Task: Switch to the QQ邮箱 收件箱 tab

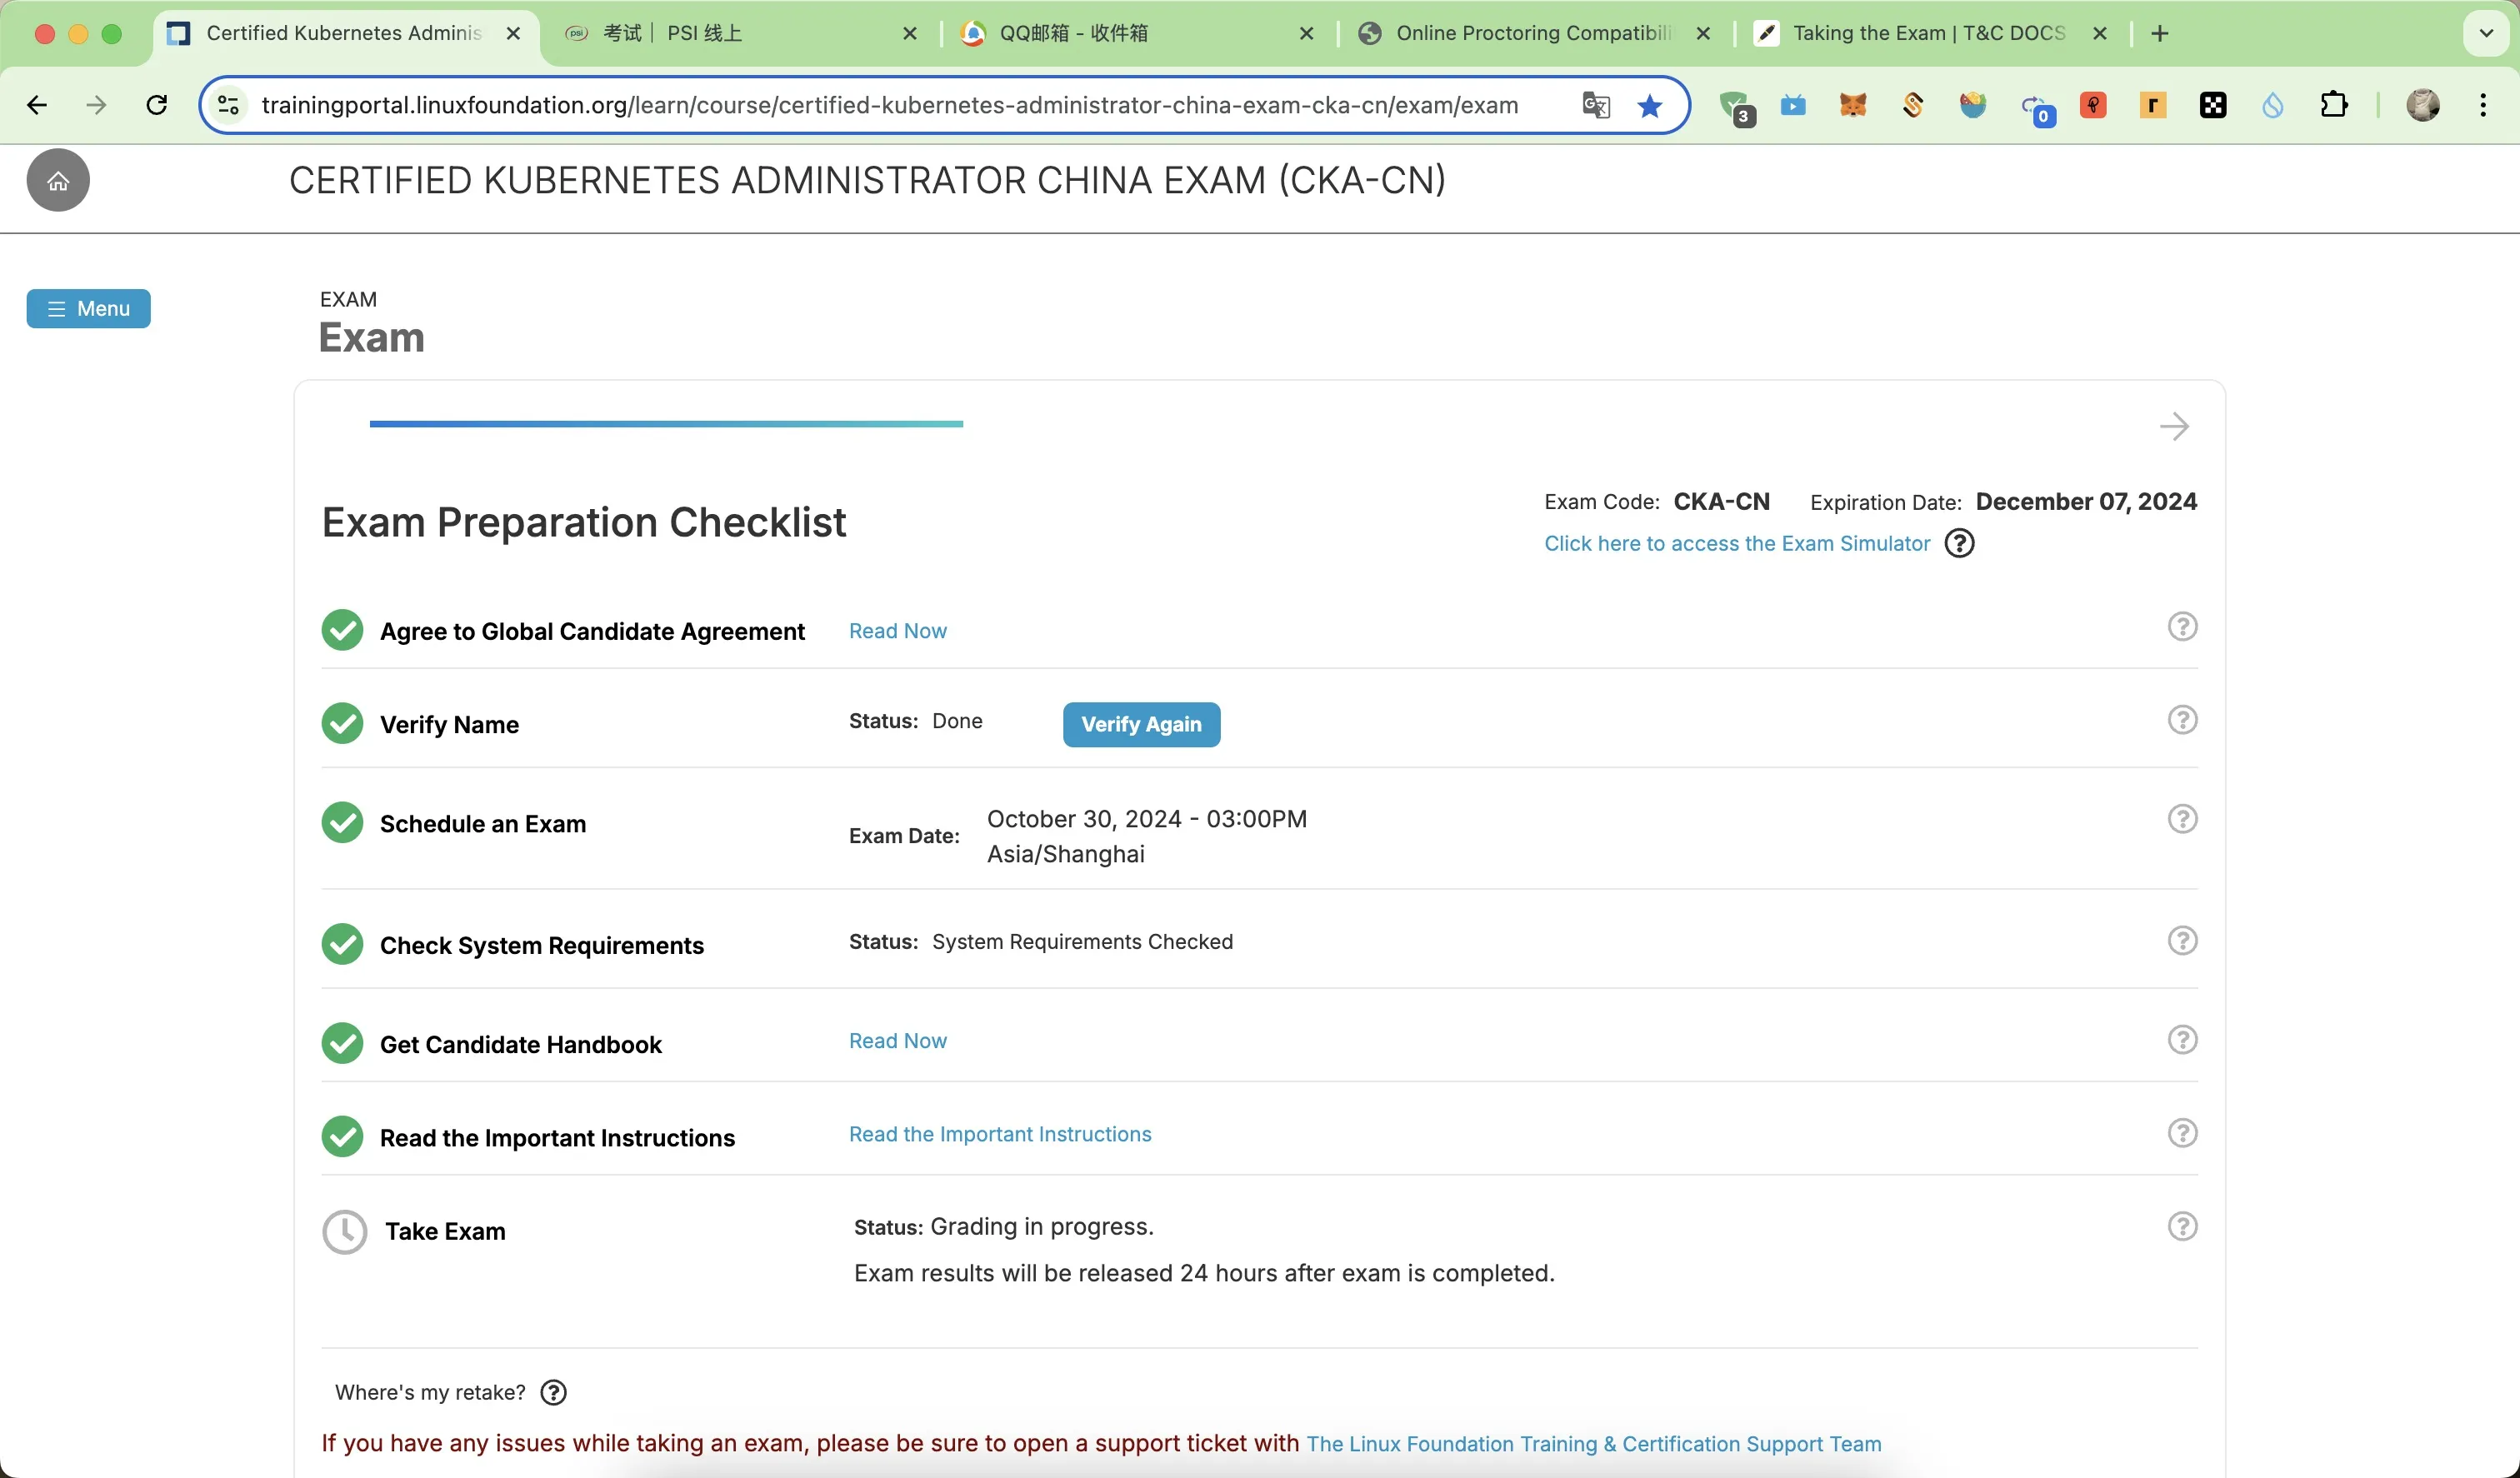Action: point(1073,33)
